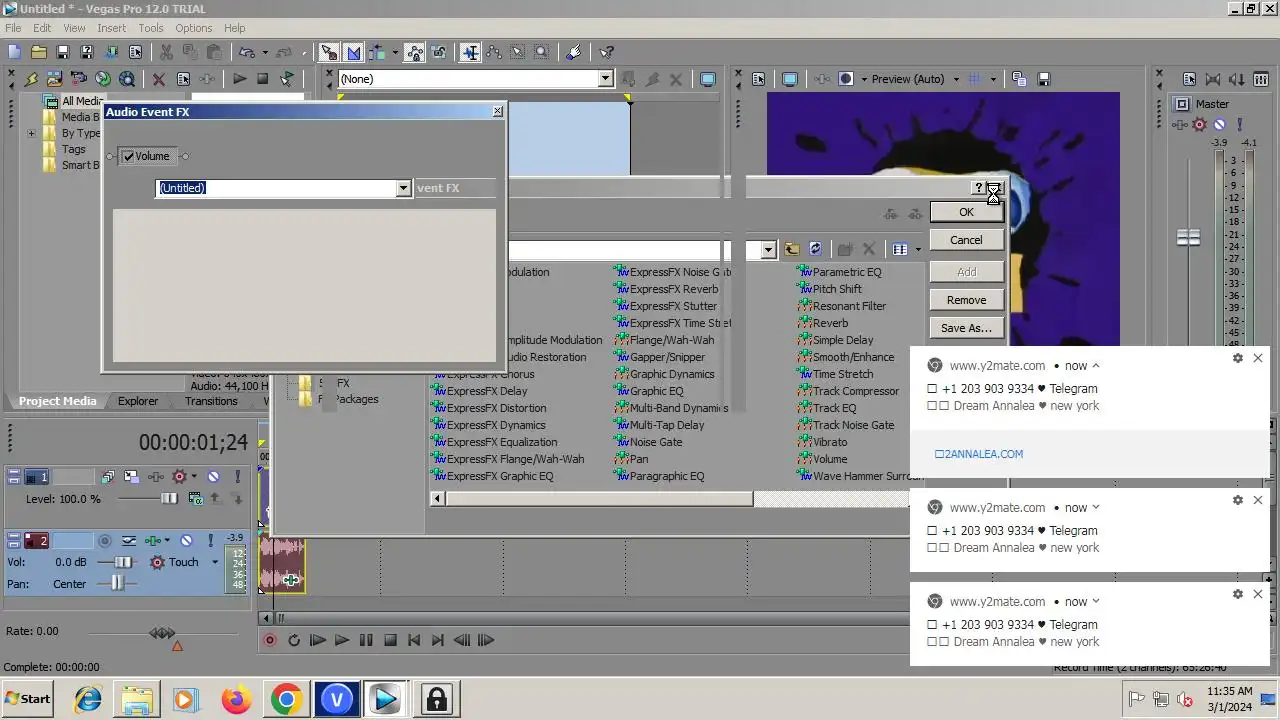The width and height of the screenshot is (1280, 720).
Task: Click OK in the plug-in chooser
Action: click(x=966, y=212)
